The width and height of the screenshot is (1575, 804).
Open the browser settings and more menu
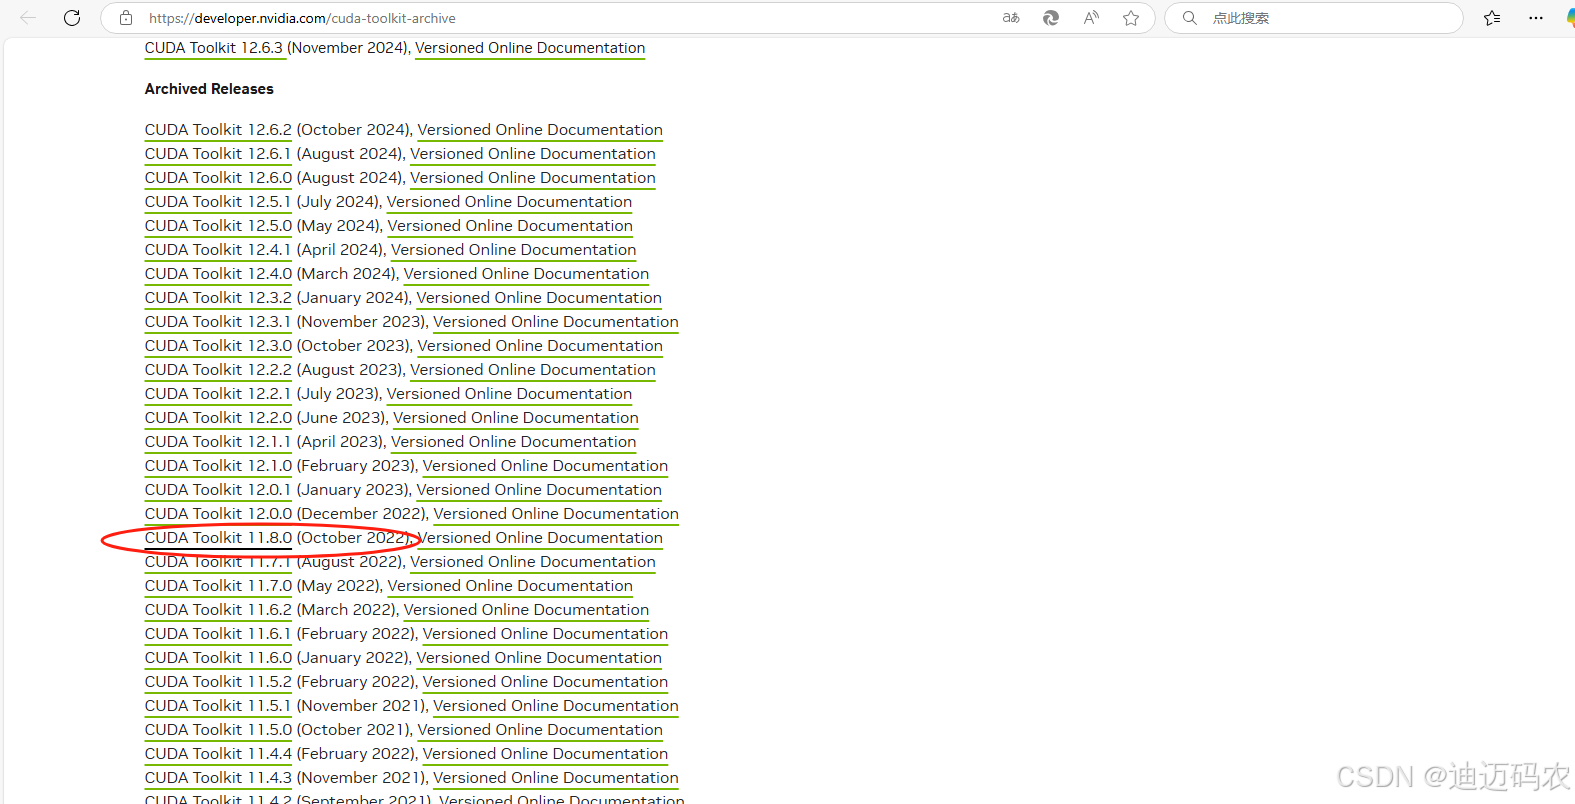(x=1536, y=18)
